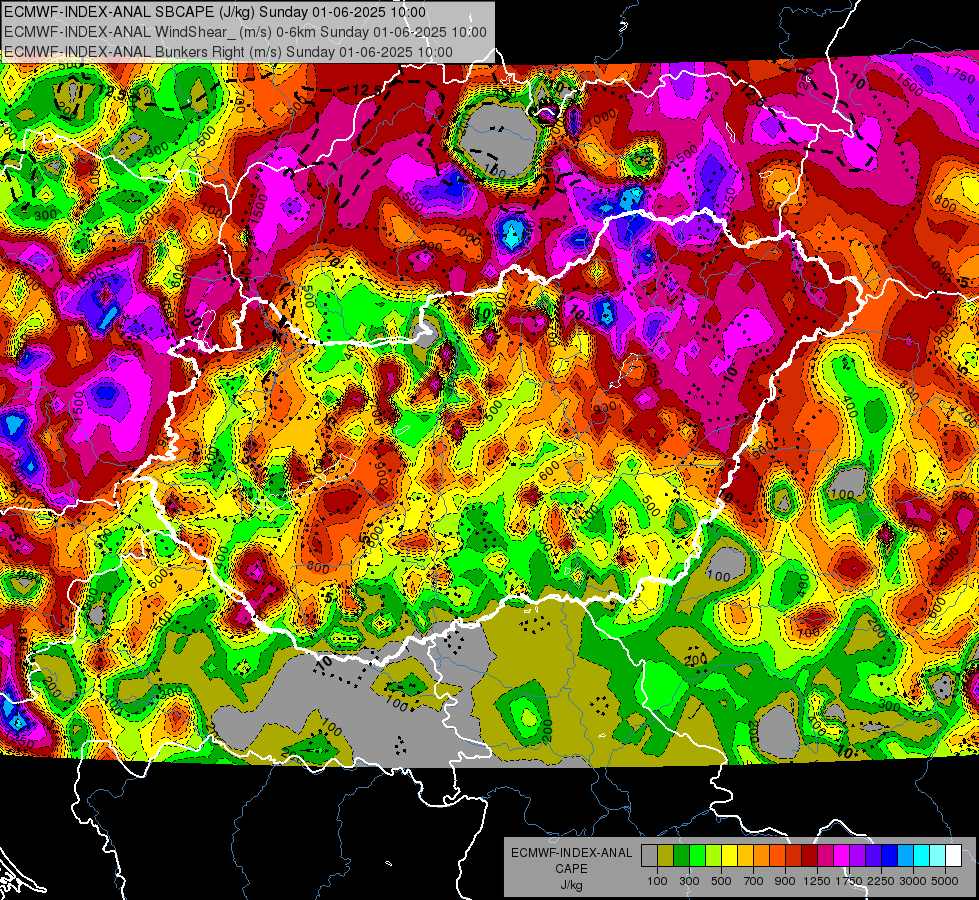
Task: Click the 700 value under the legend
Action: 754,881
